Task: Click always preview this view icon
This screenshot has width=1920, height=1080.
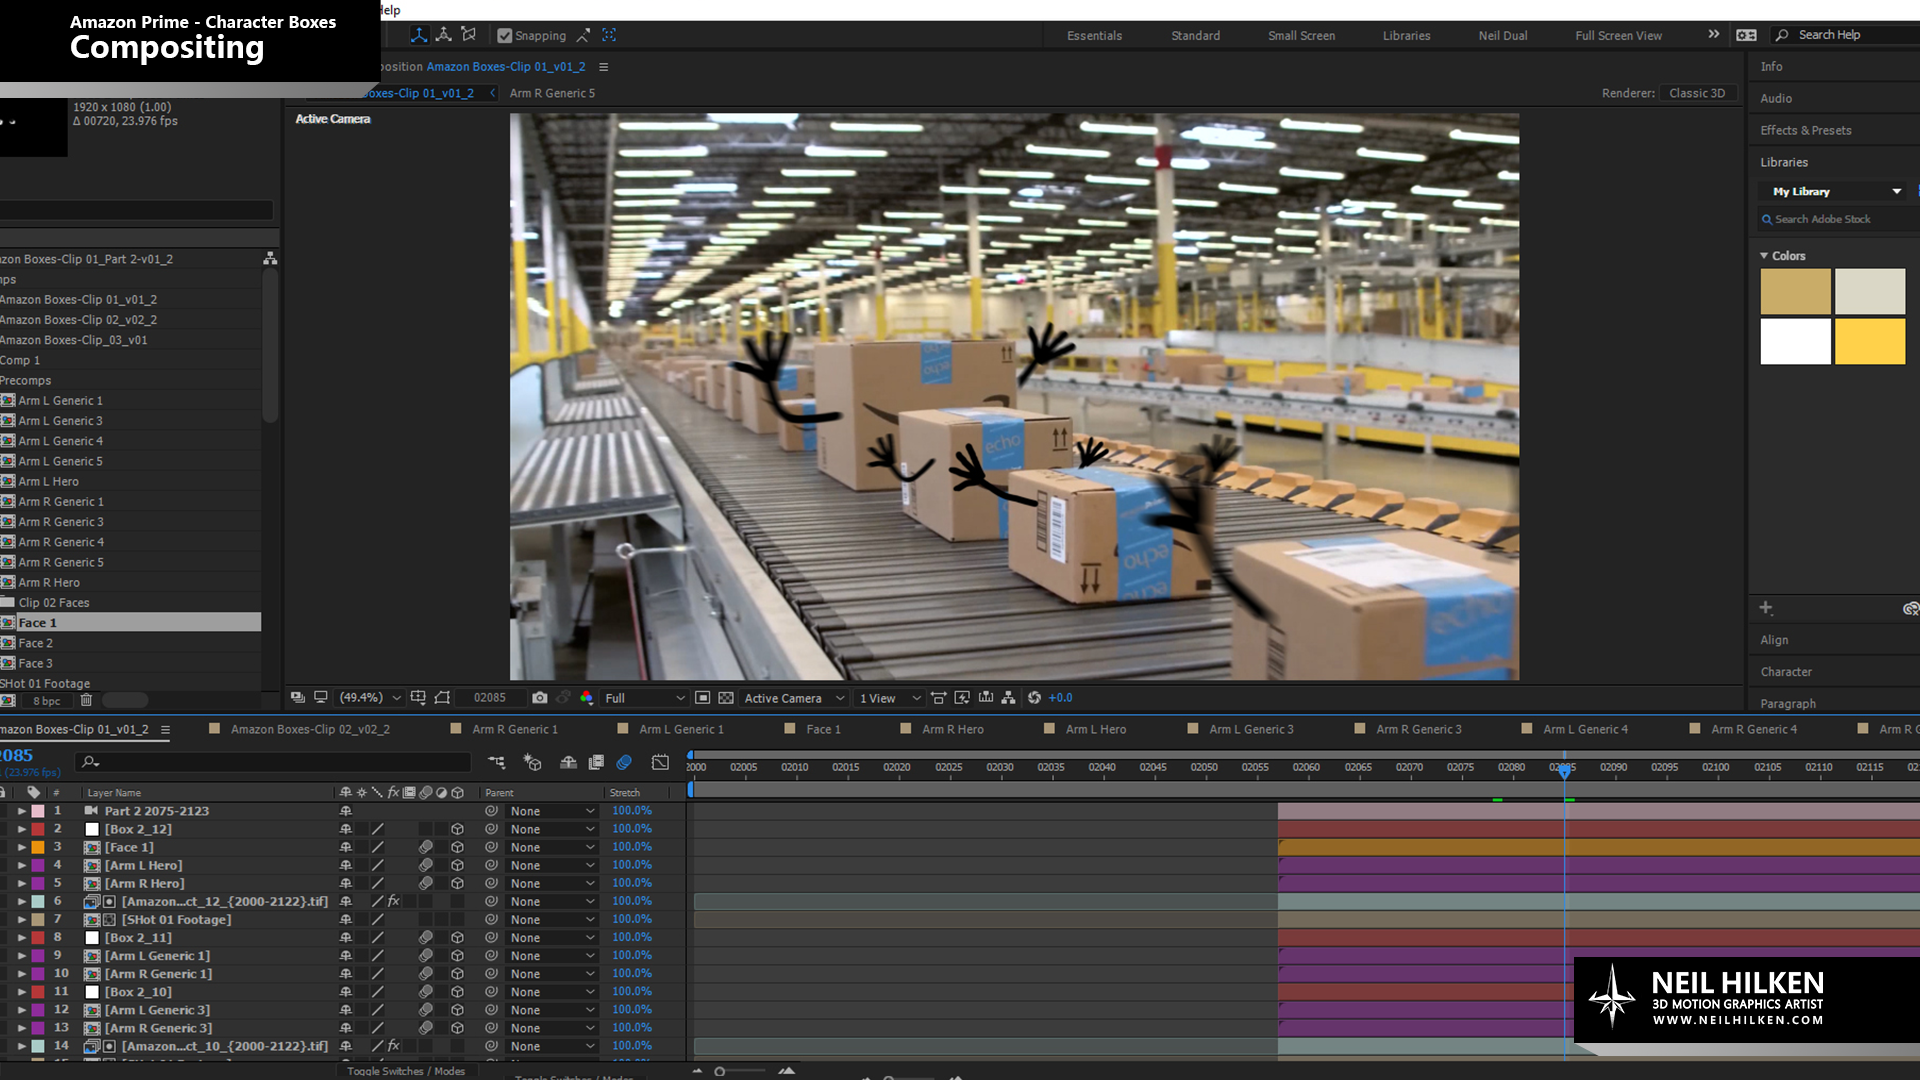Action: click(x=297, y=697)
